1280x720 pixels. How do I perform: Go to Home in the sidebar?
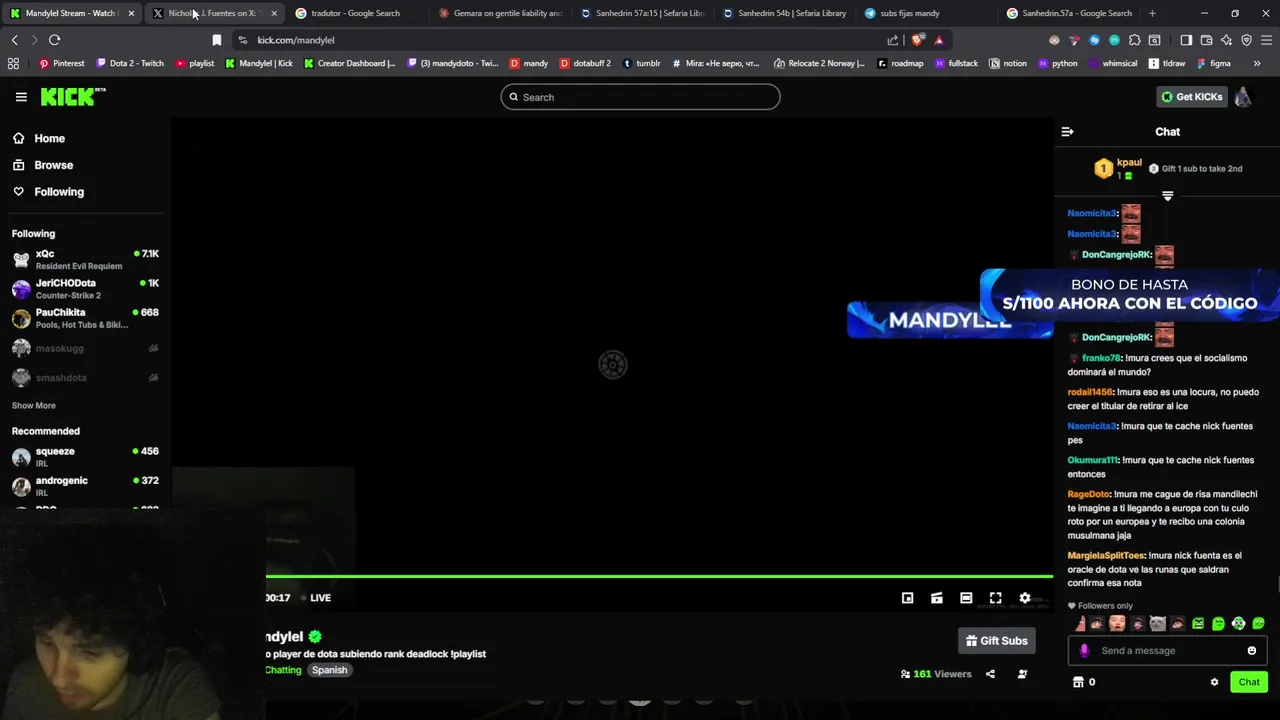click(x=39, y=138)
